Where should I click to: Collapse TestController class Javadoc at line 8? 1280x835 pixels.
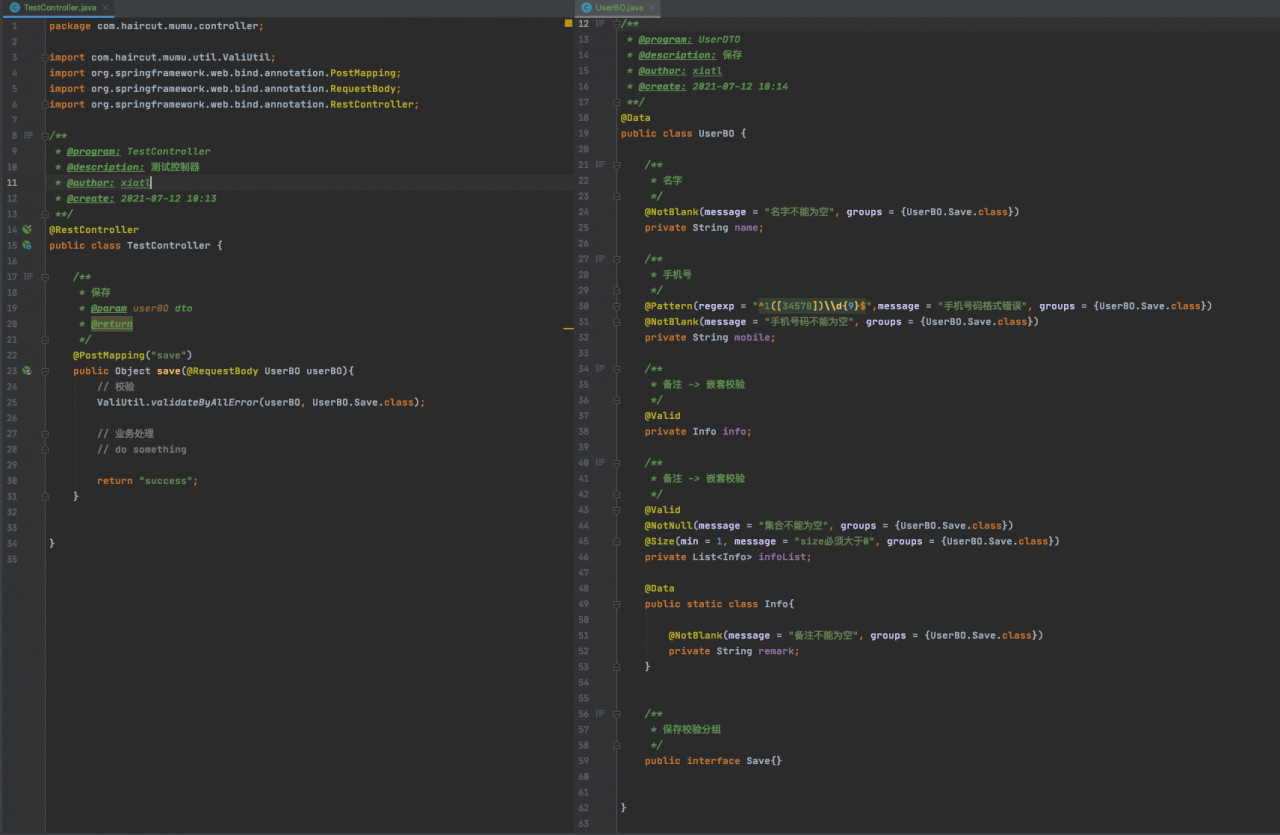coord(44,136)
